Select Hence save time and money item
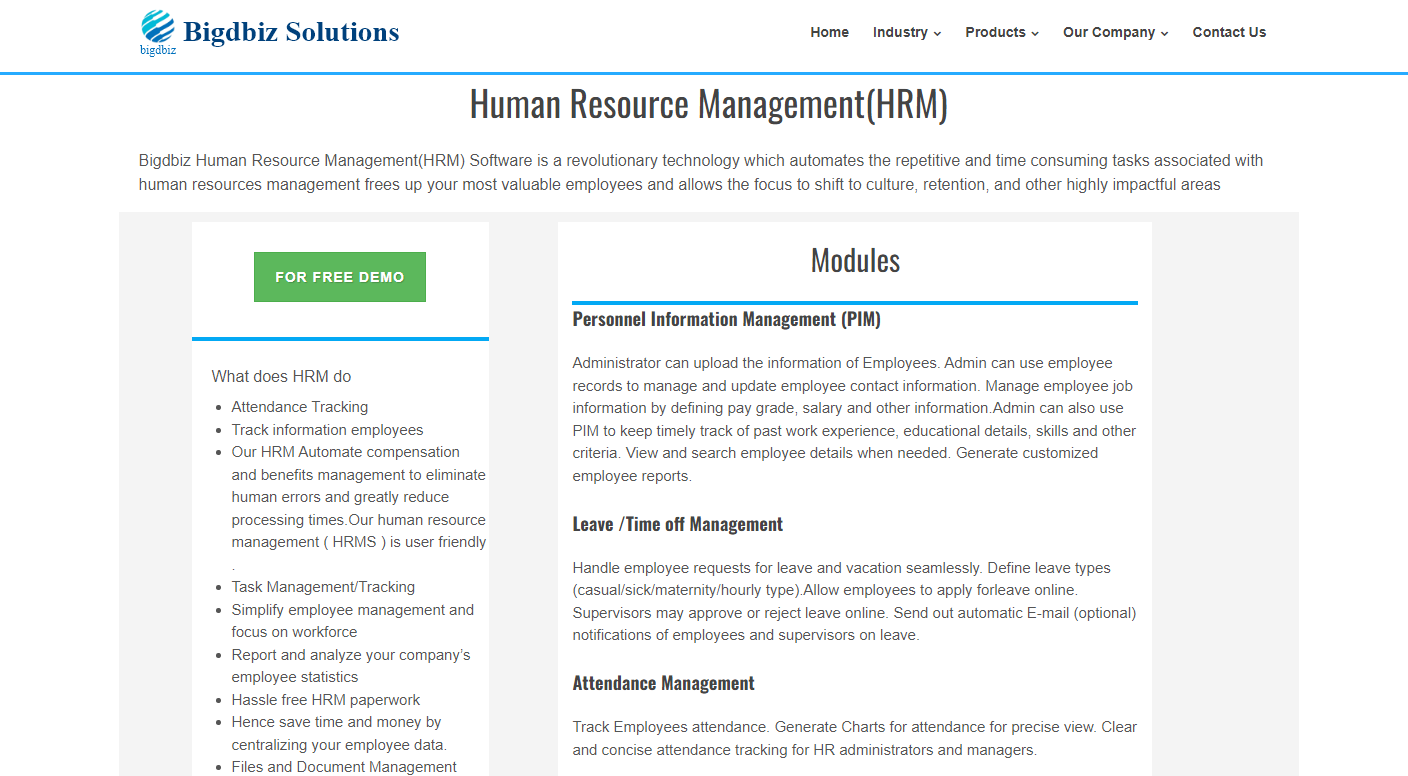This screenshot has height=776, width=1408. click(339, 733)
